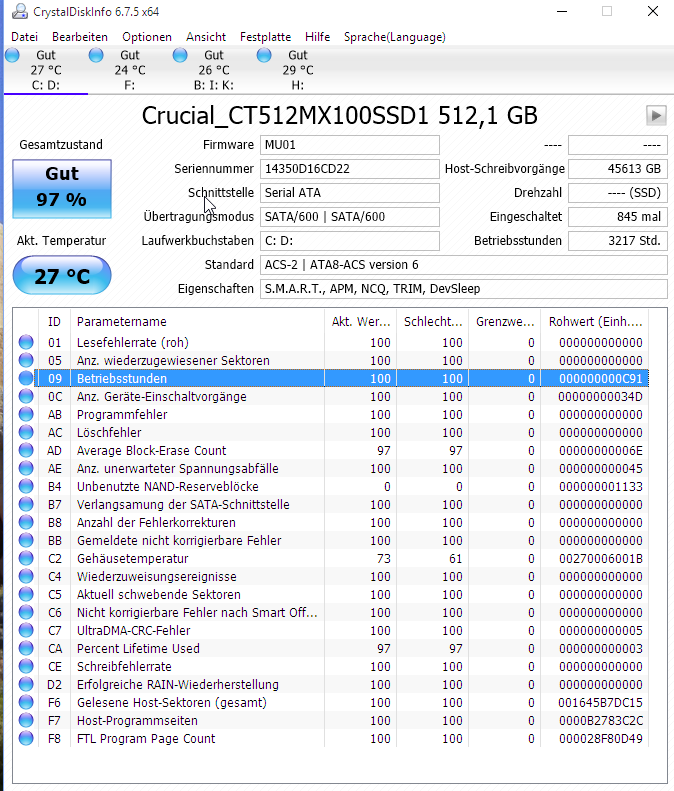Click status orb of Programmfehler row
Viewport: 674px width, 791px height.
click(26, 415)
